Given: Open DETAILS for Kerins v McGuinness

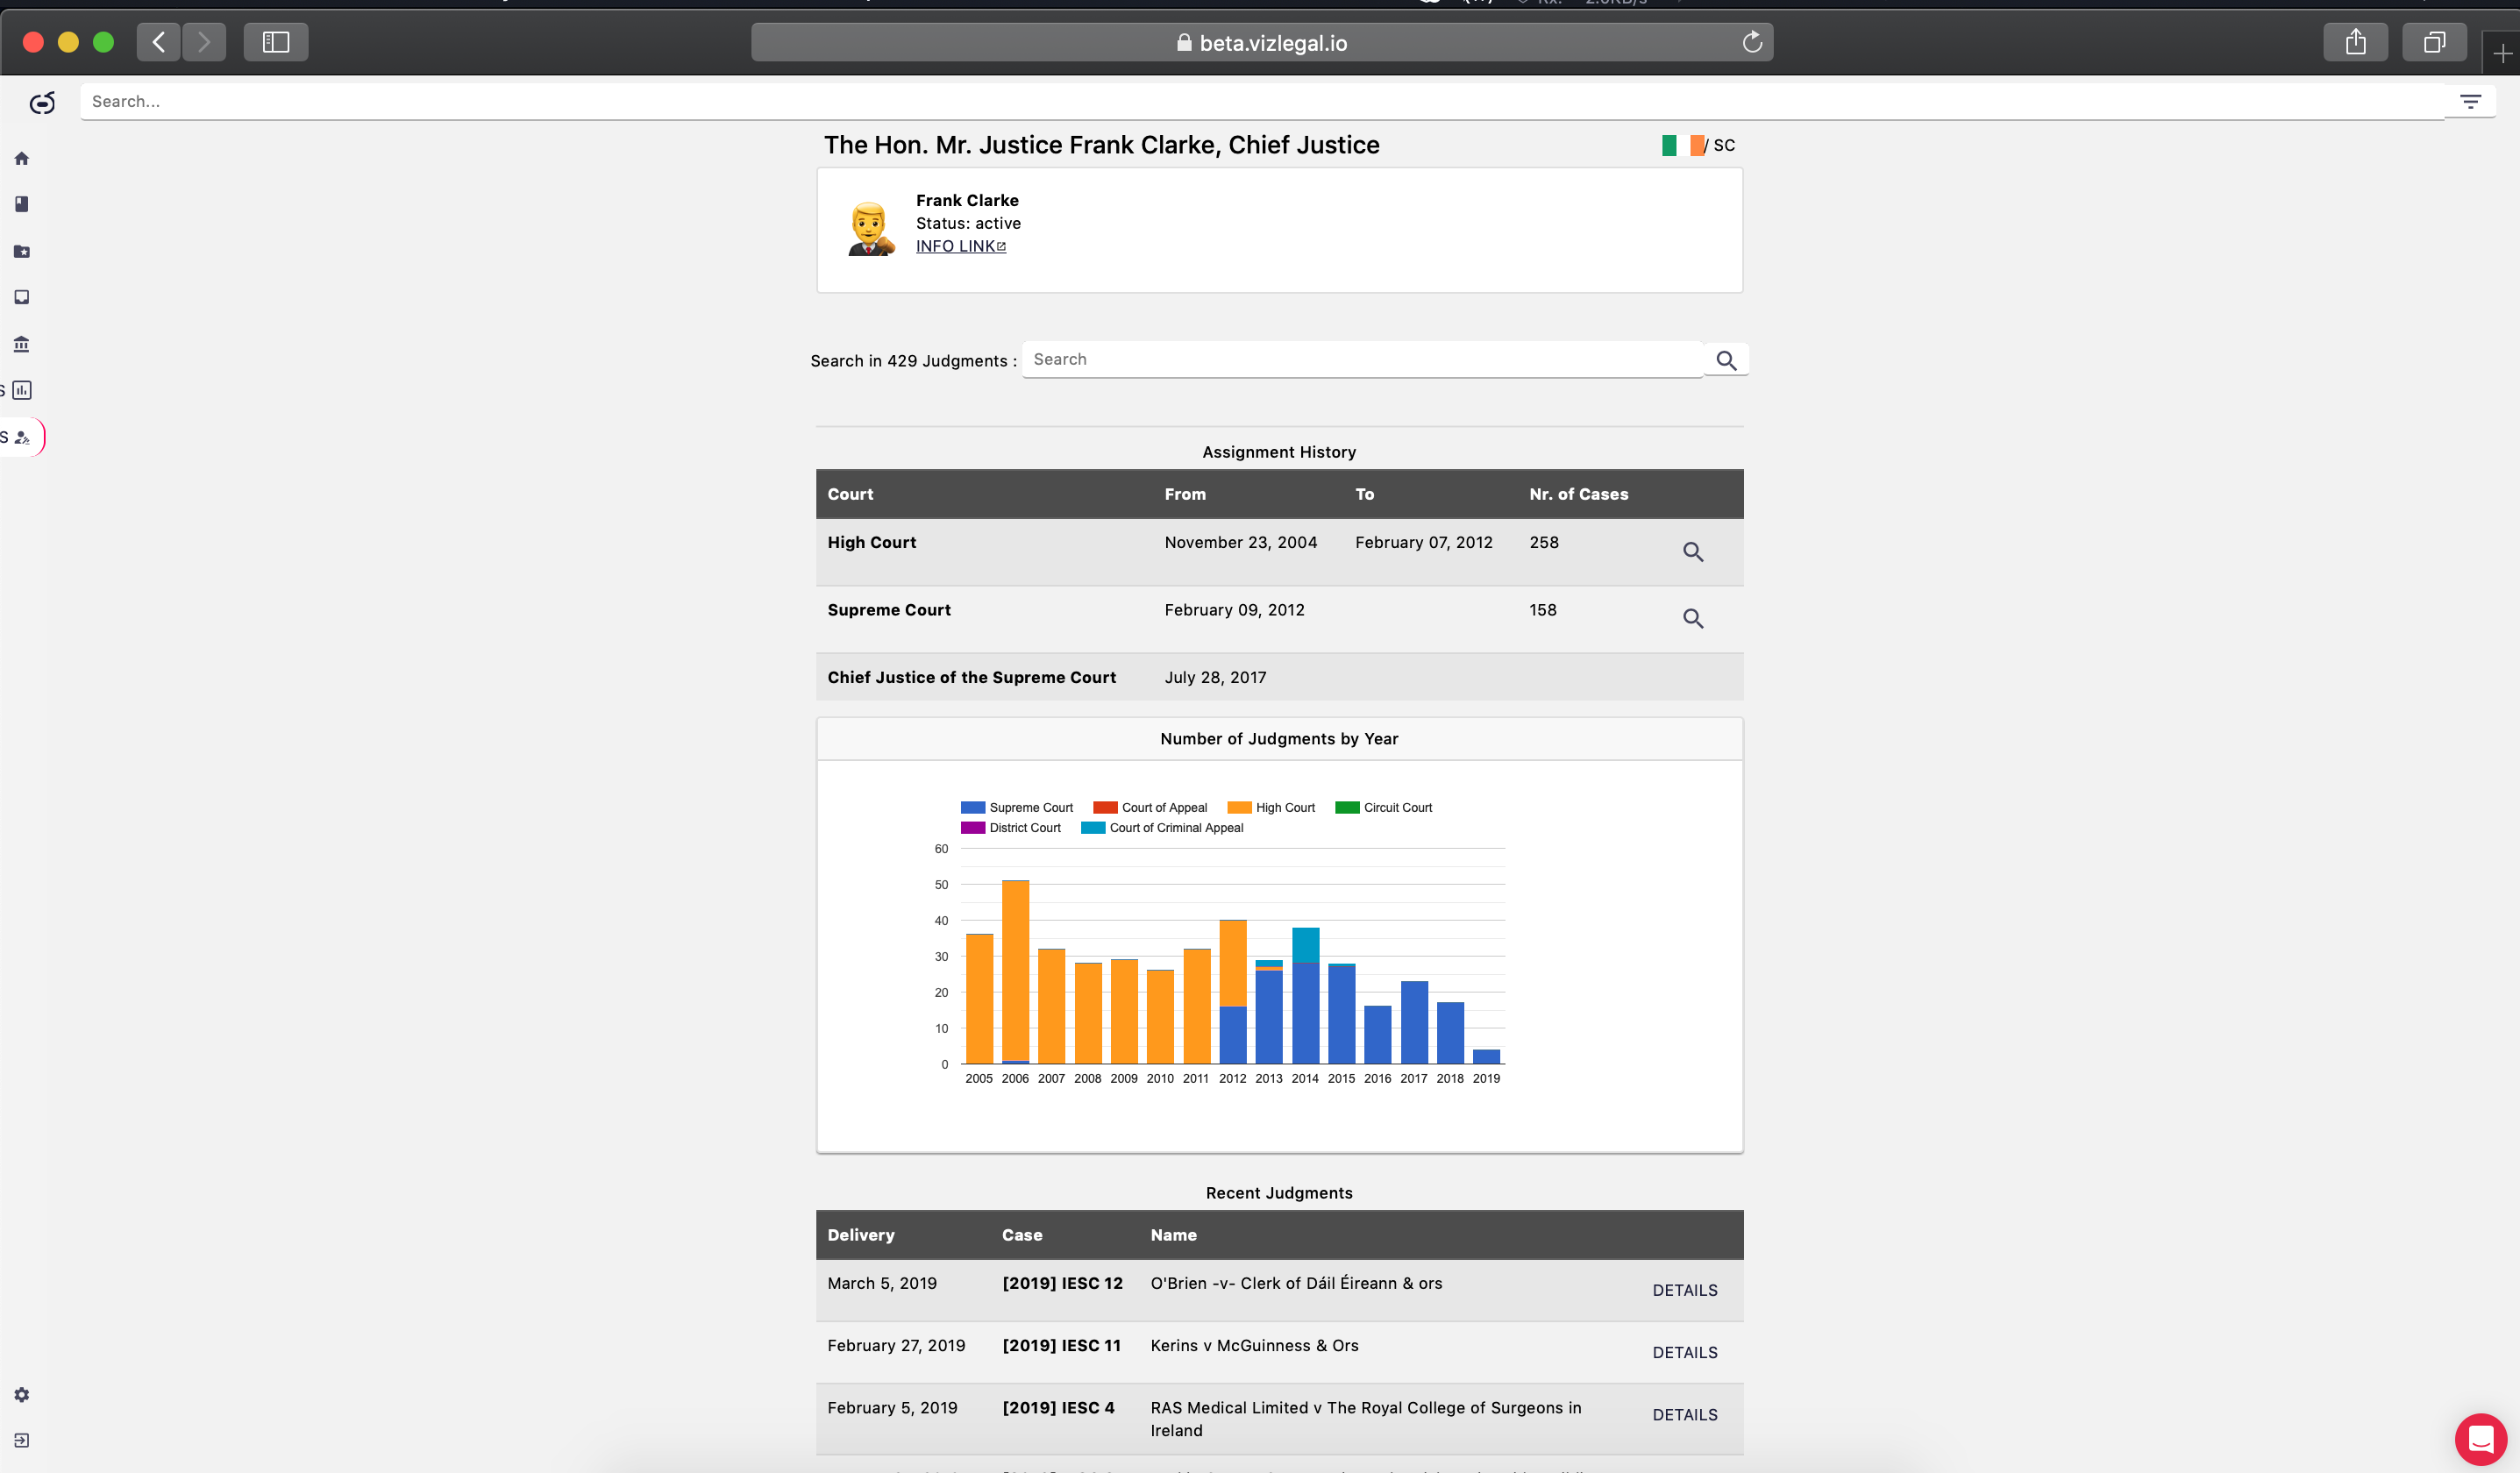Looking at the screenshot, I should [1684, 1352].
